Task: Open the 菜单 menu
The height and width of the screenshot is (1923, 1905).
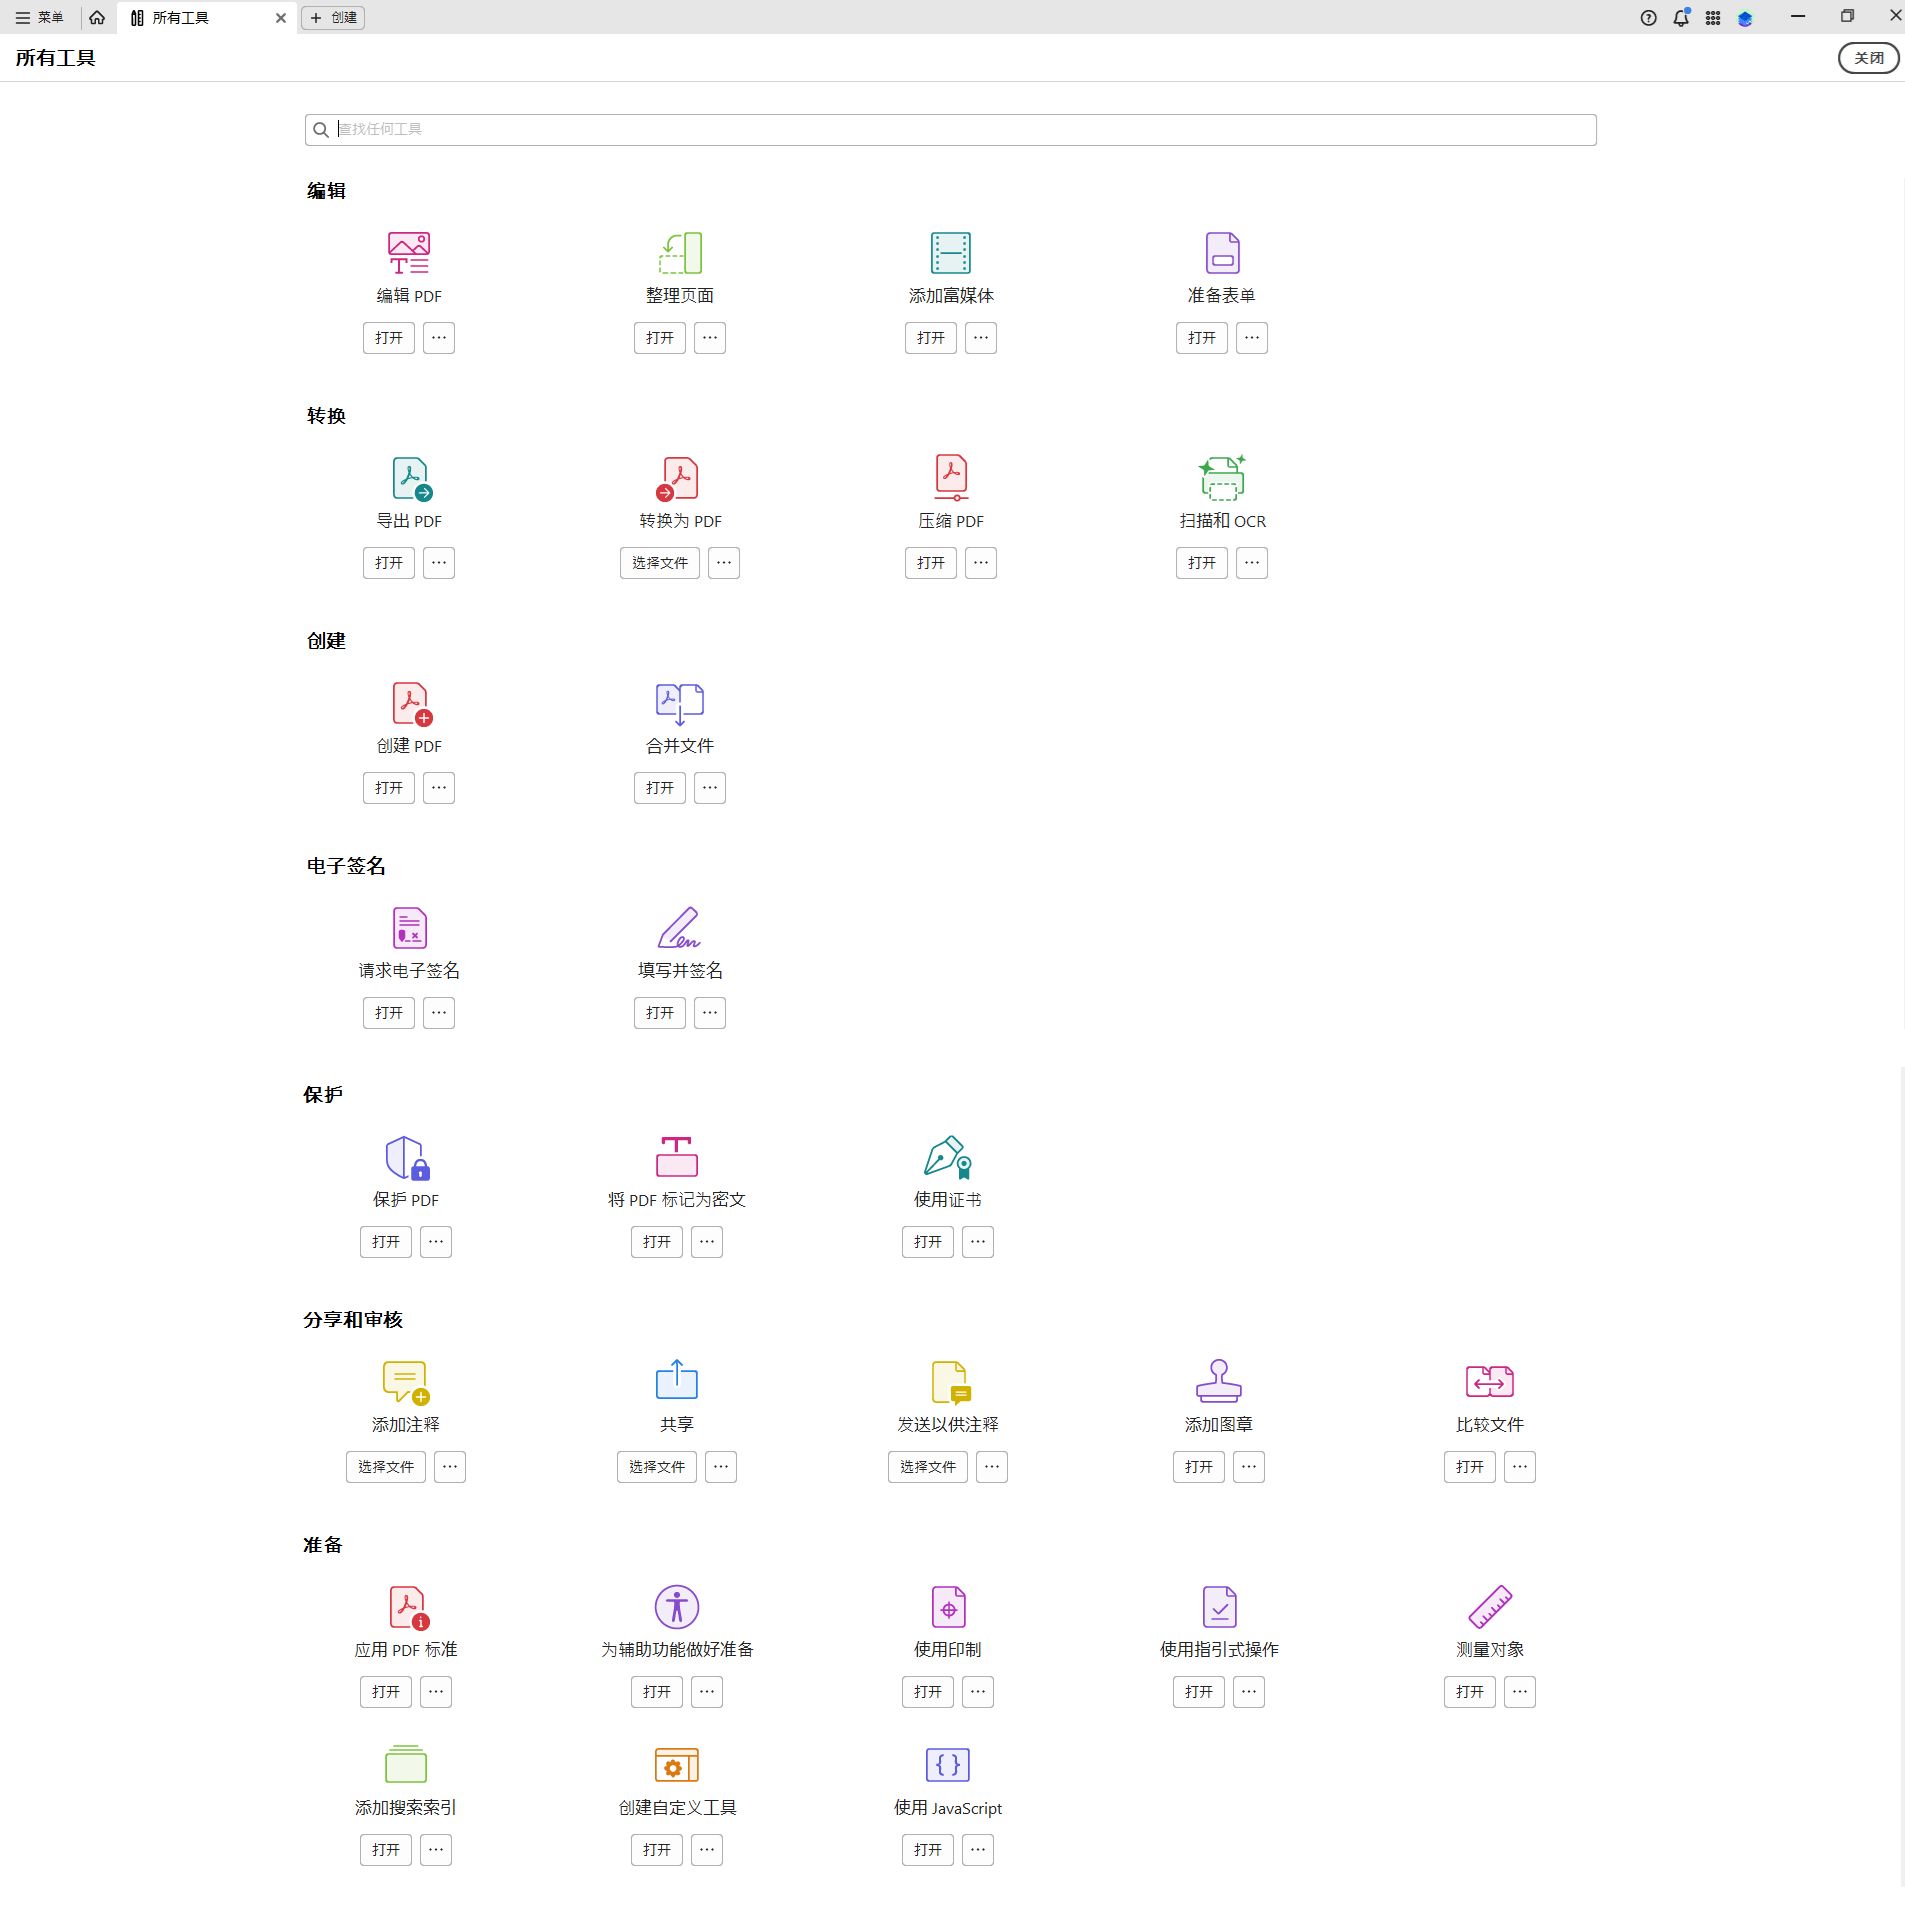Action: click(x=40, y=17)
